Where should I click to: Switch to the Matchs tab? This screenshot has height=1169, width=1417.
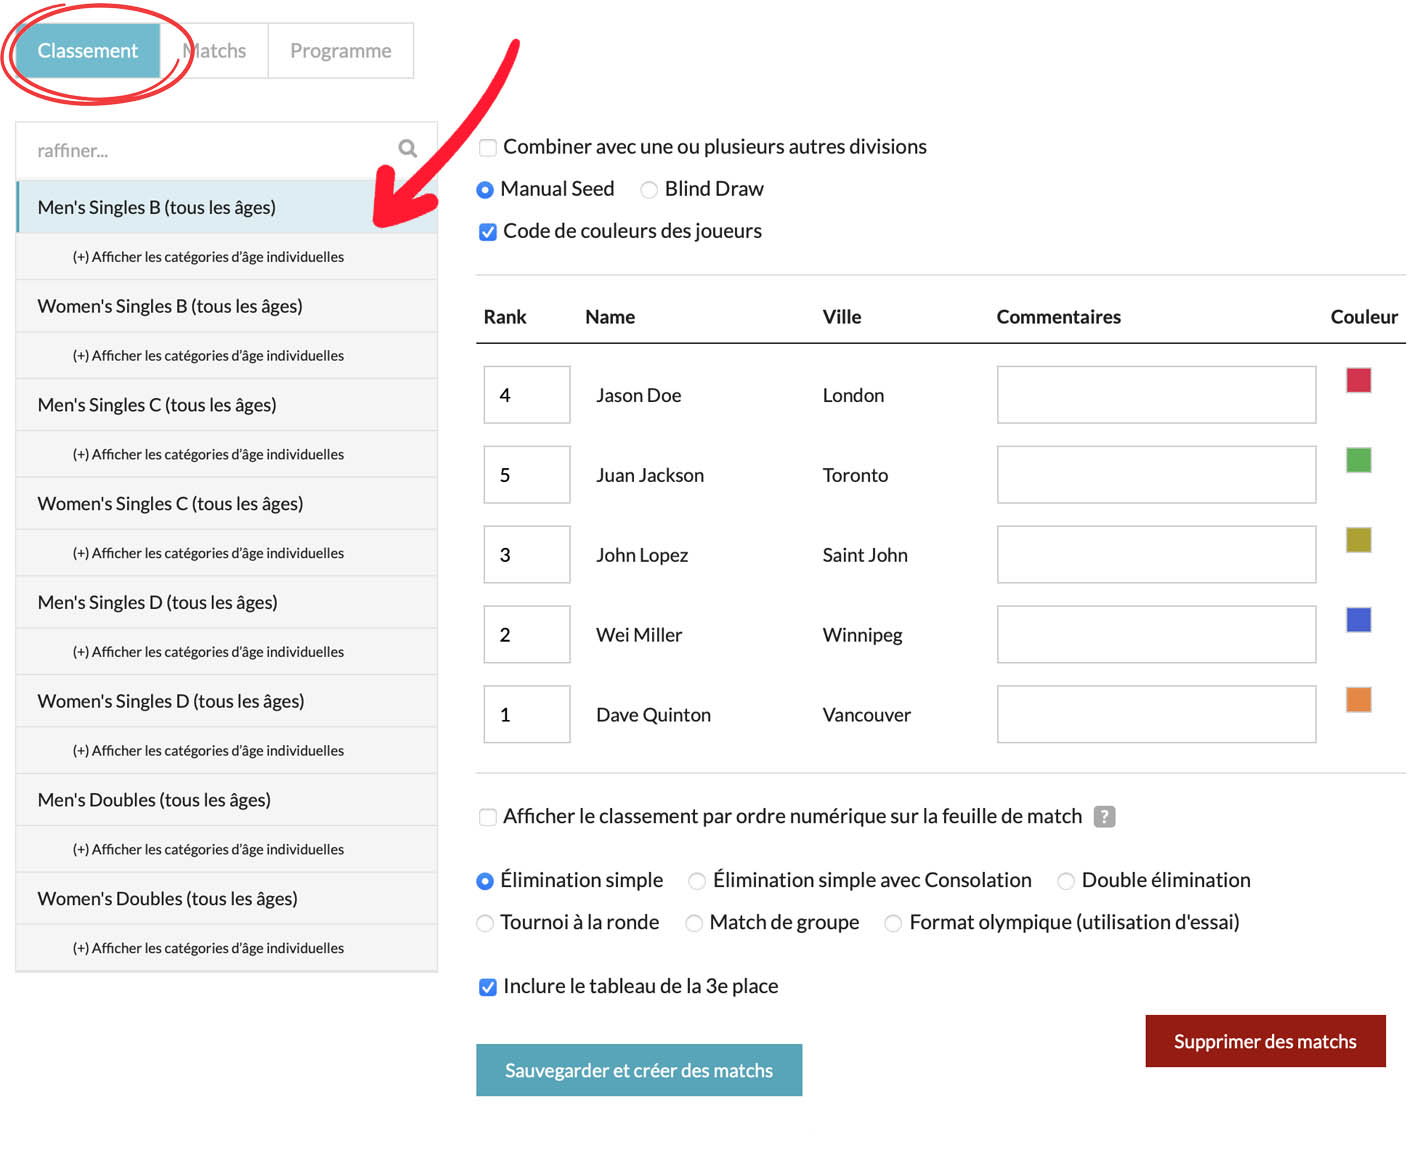pos(217,51)
